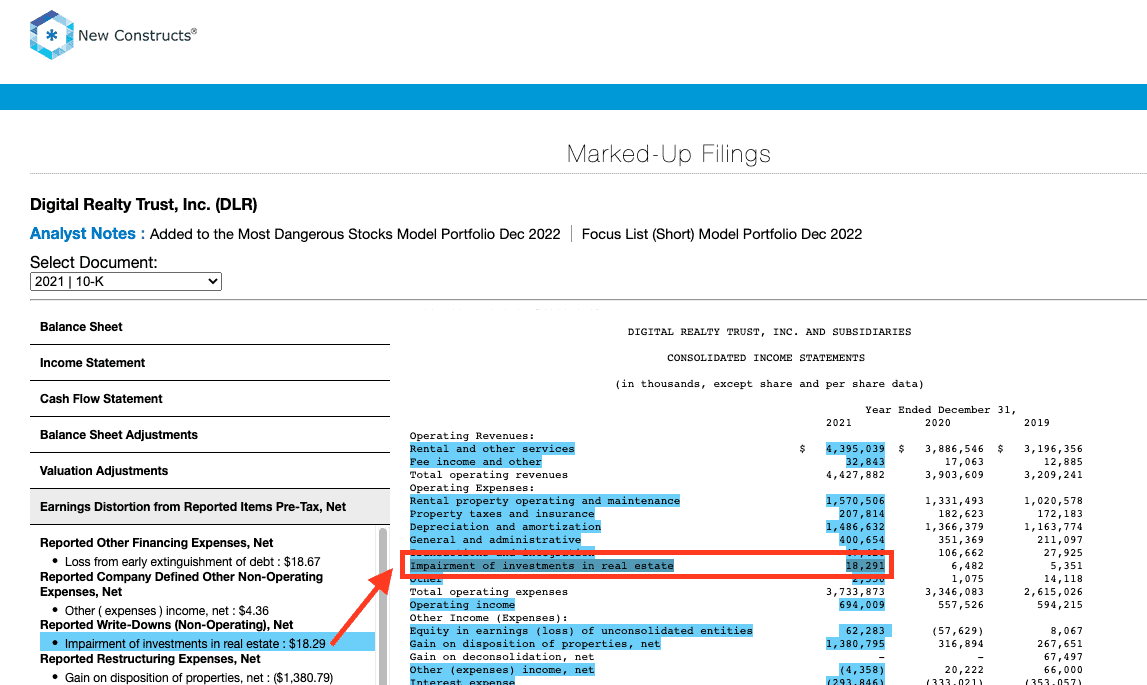Screen dimensions: 1147x685
Task: Open the Income Statement section
Action: tap(210, 363)
